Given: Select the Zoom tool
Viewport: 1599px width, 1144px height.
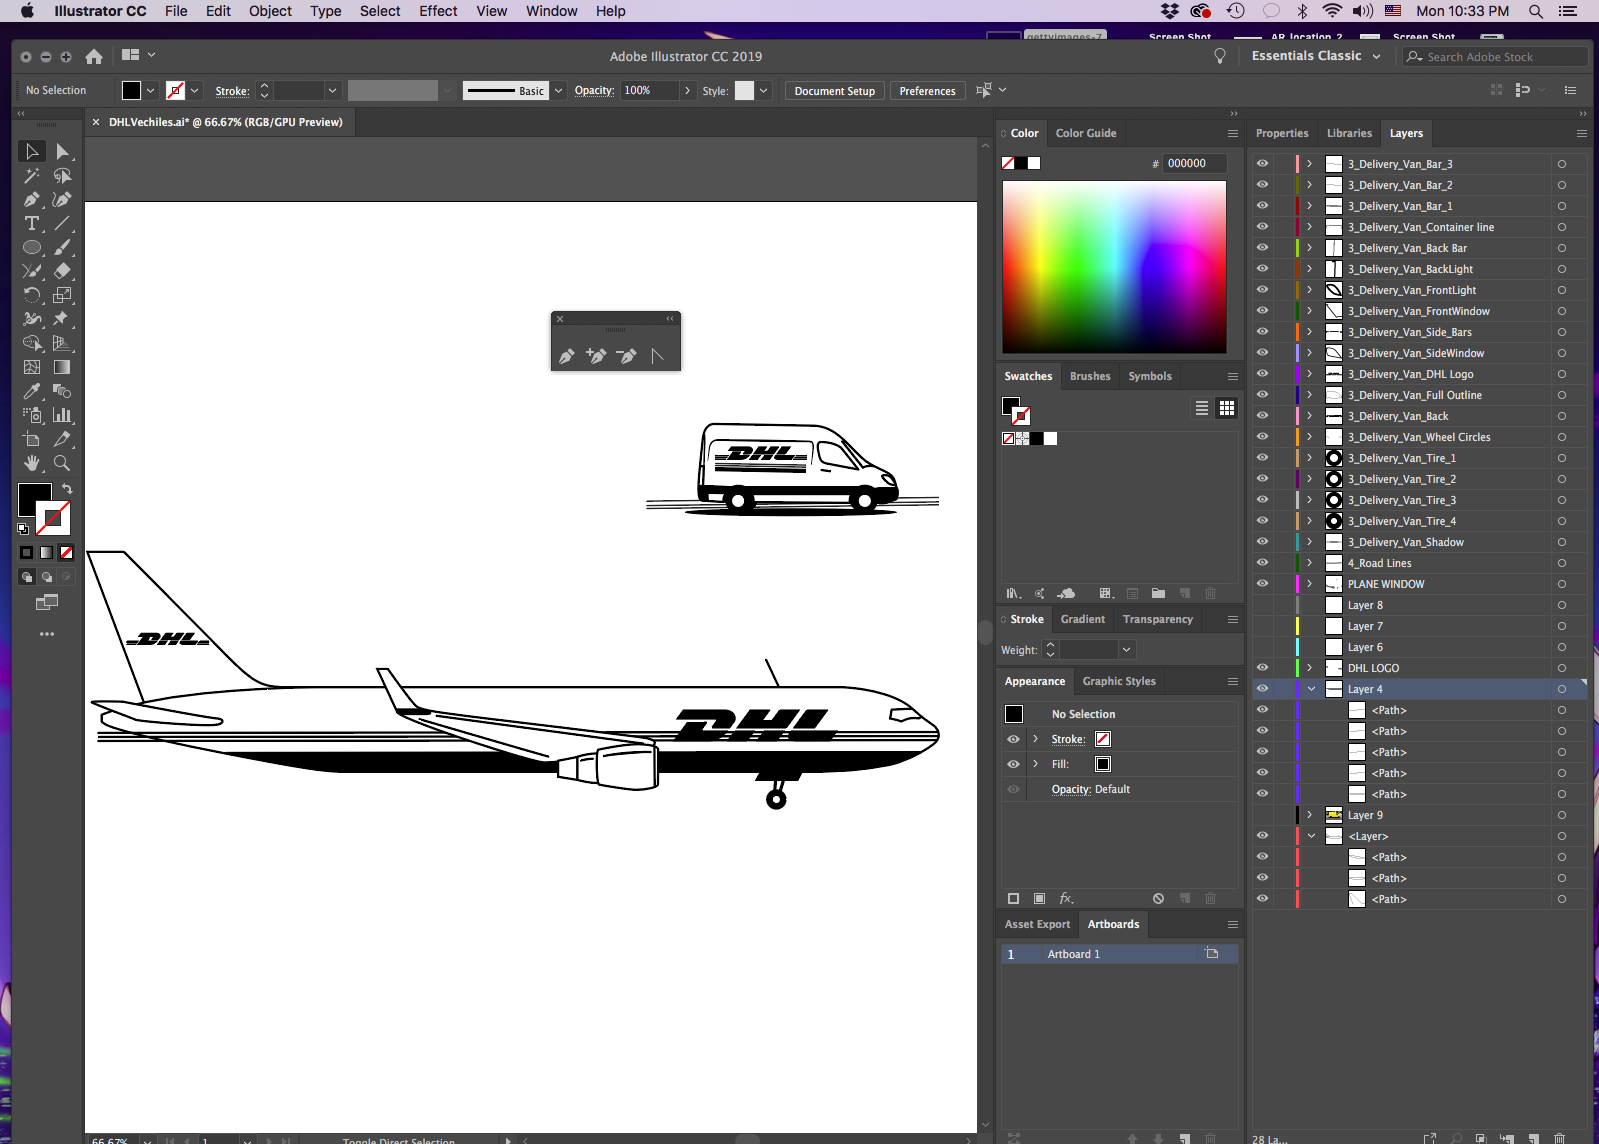Looking at the screenshot, I should point(62,463).
